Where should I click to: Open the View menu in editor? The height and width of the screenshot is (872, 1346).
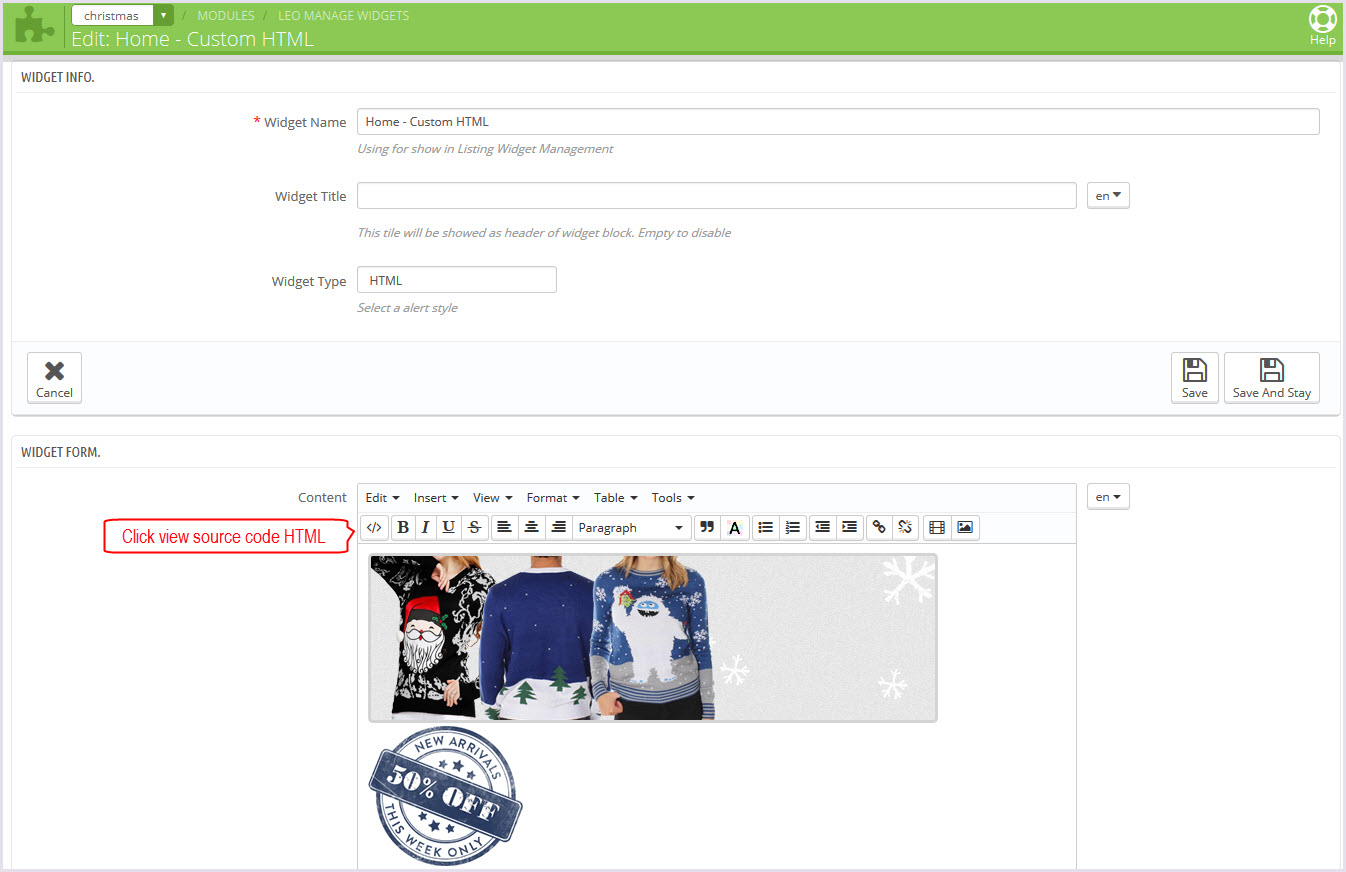492,497
